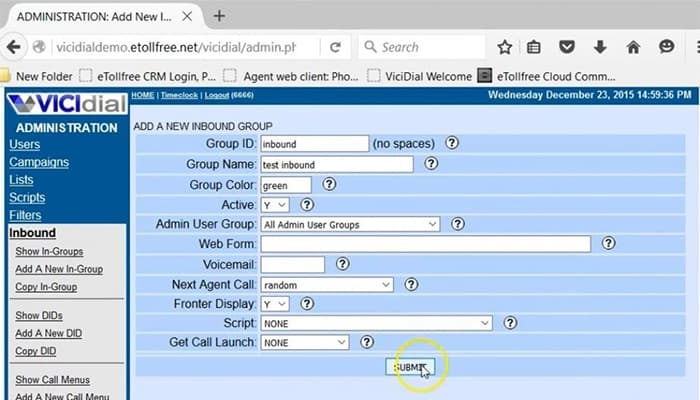Click the Group Name input field

337,164
